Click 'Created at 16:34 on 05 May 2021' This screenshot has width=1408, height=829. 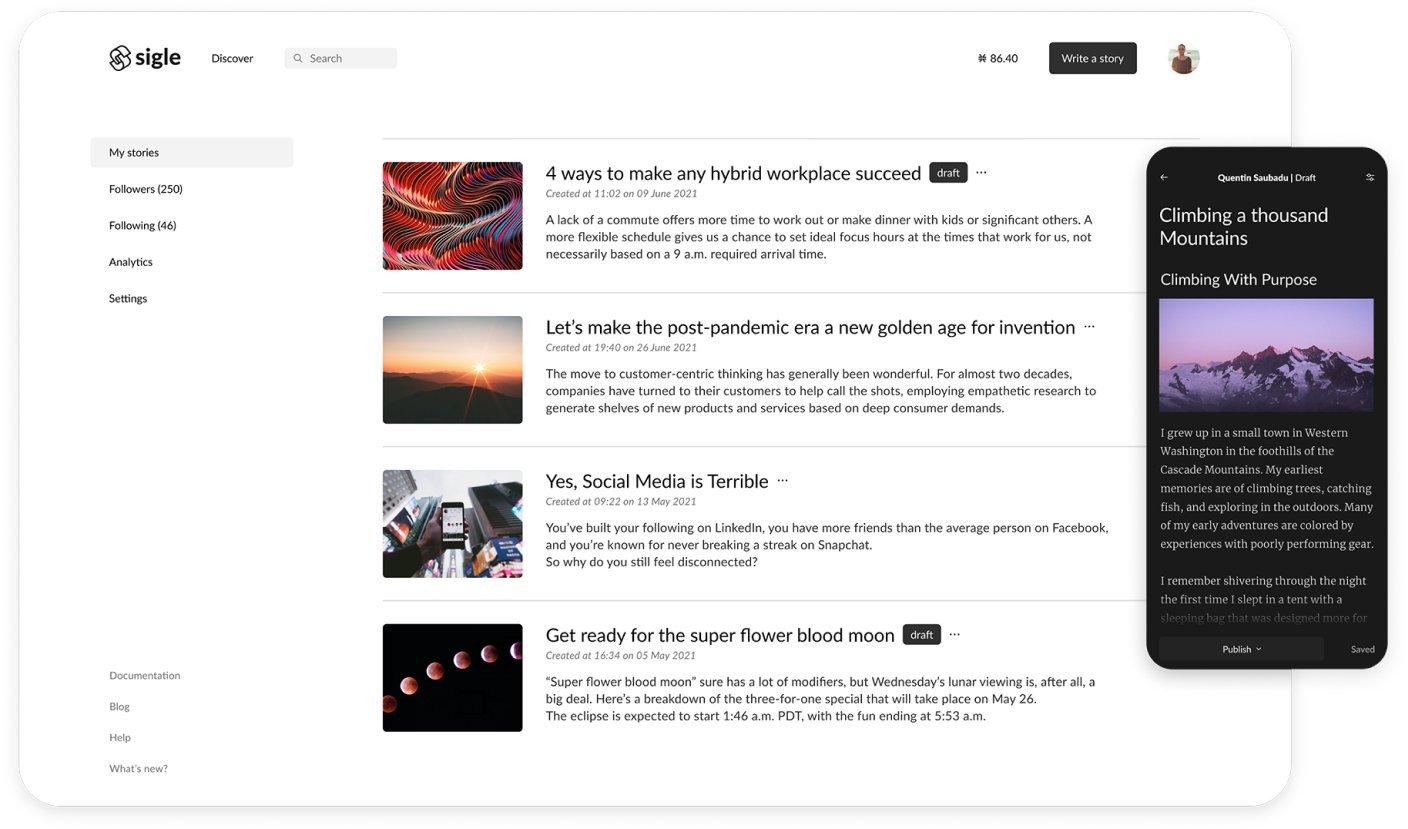621,656
